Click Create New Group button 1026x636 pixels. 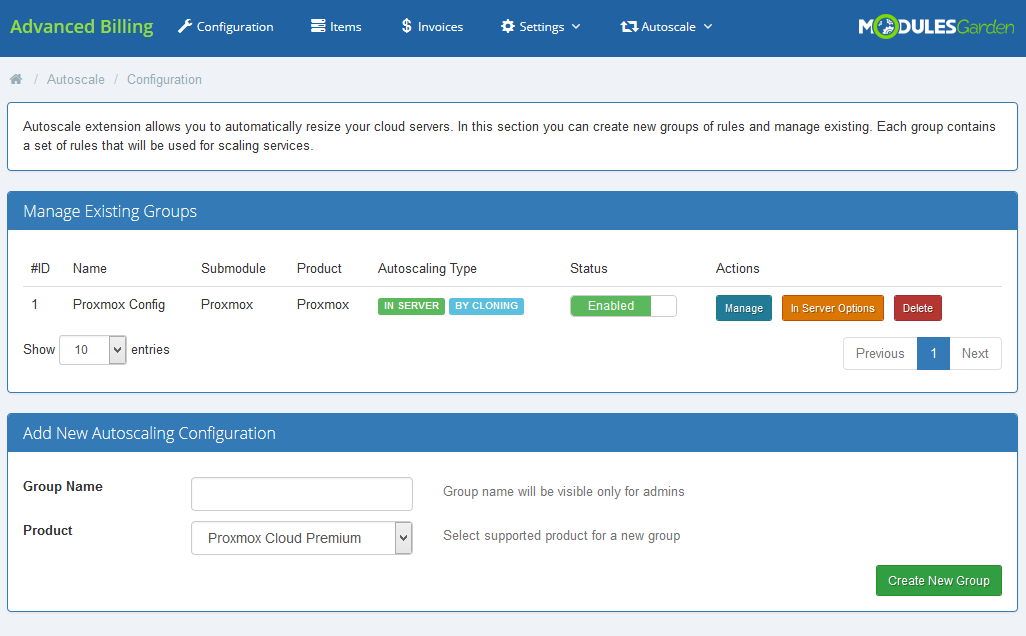[939, 580]
